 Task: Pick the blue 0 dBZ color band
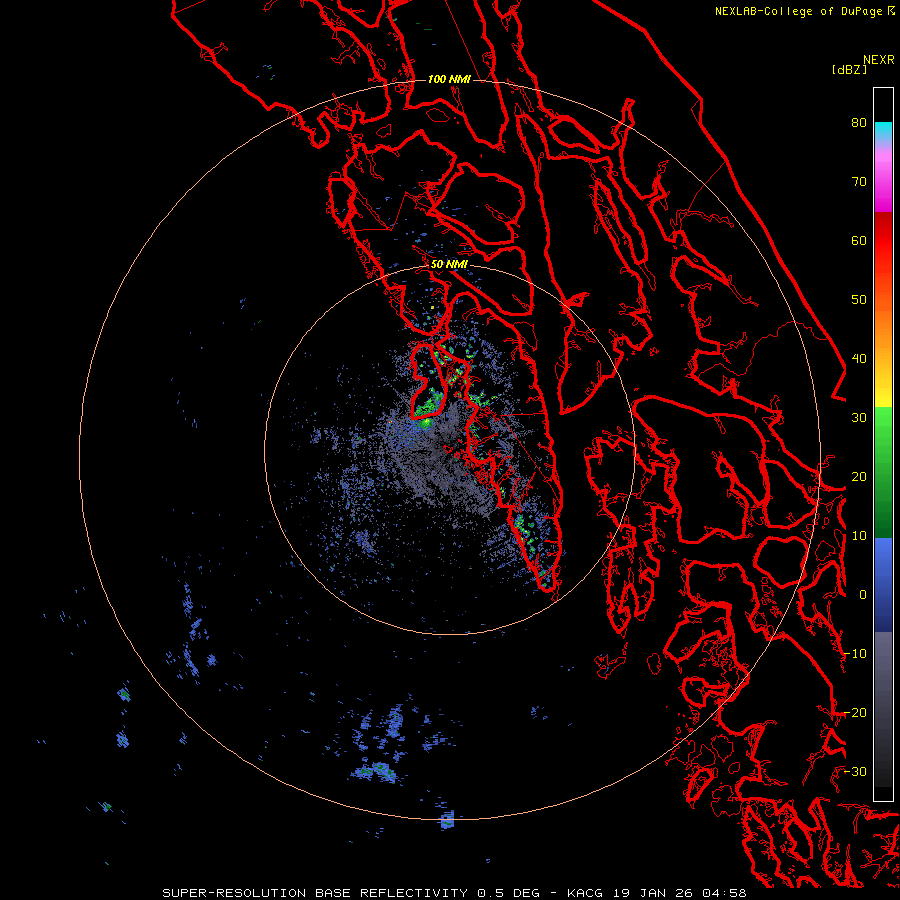pyautogui.click(x=883, y=594)
